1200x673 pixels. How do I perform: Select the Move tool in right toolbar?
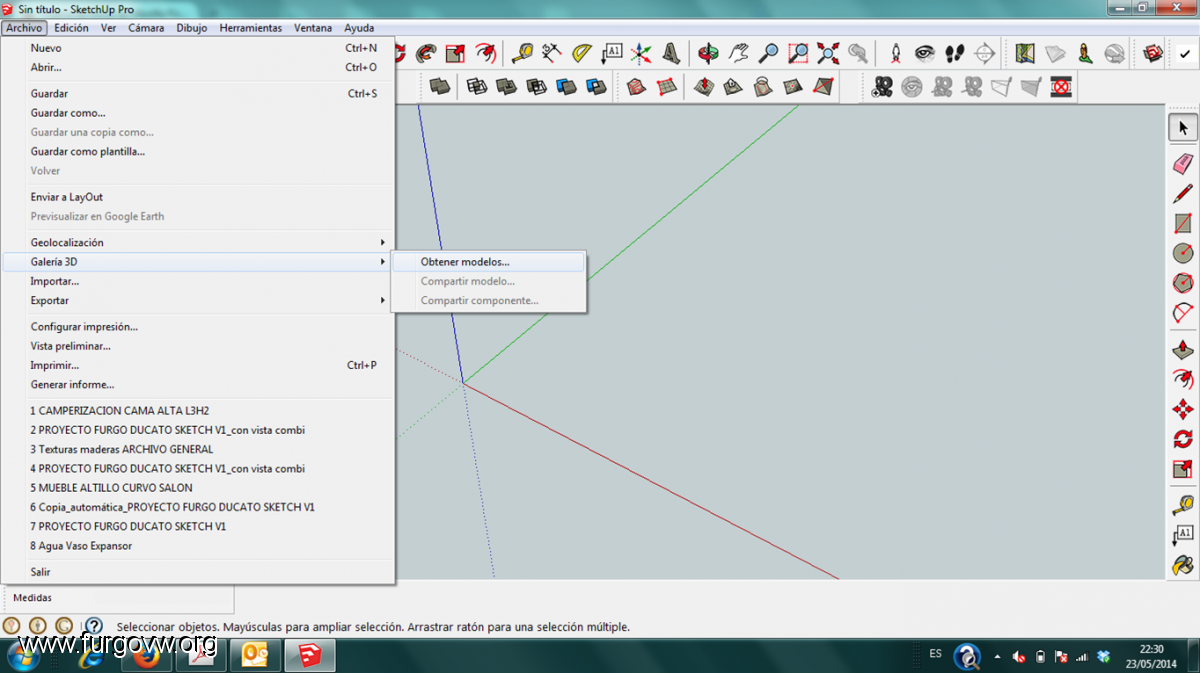pos(1183,409)
